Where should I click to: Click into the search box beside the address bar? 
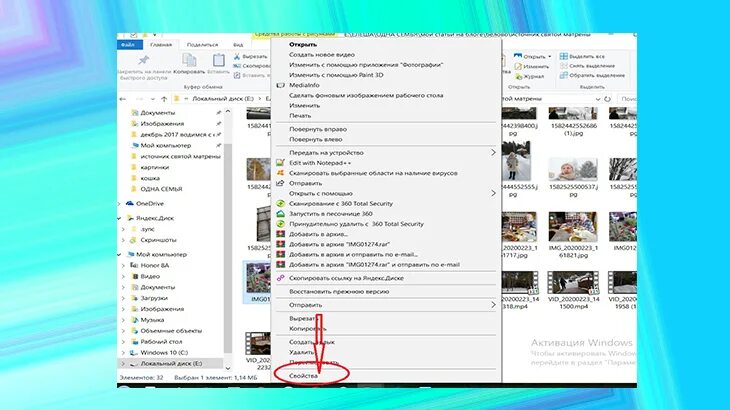coord(627,99)
